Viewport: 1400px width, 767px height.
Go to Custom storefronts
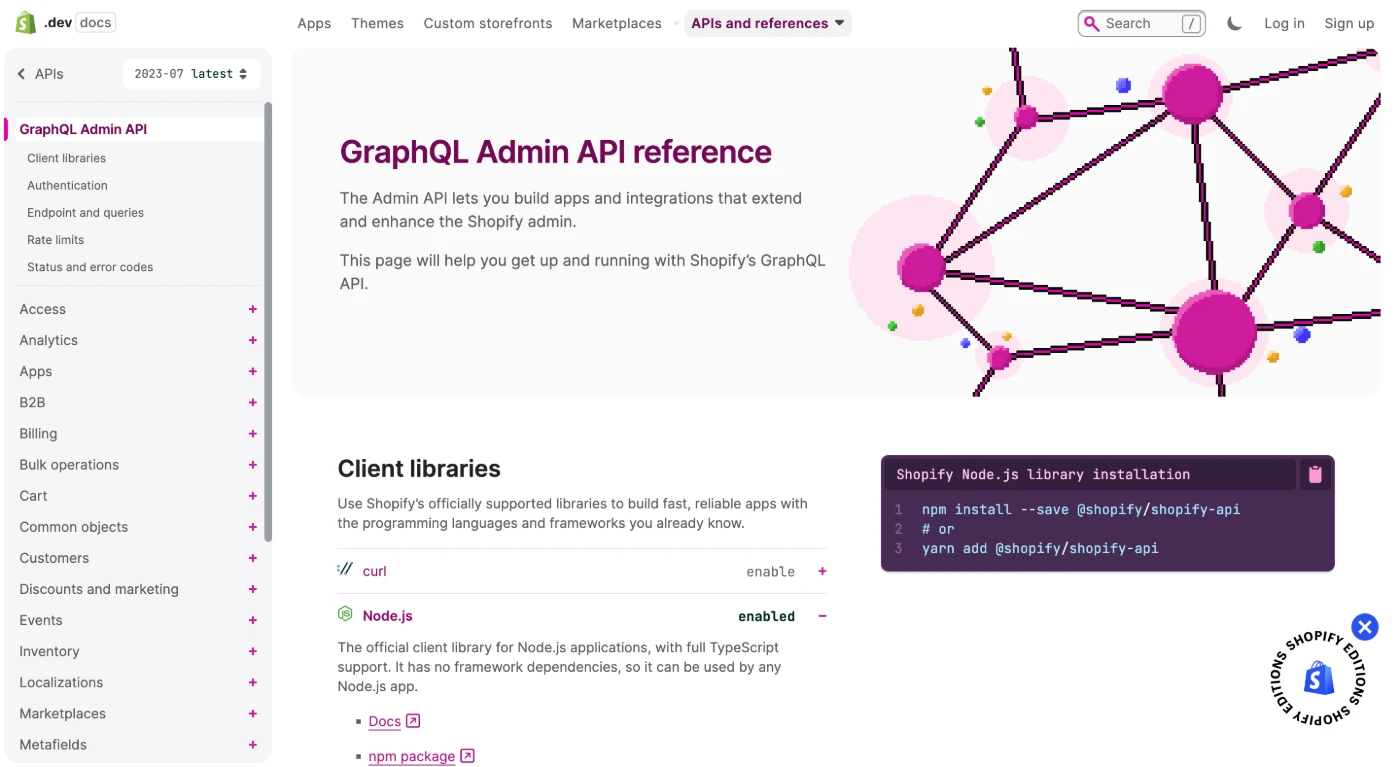(488, 23)
